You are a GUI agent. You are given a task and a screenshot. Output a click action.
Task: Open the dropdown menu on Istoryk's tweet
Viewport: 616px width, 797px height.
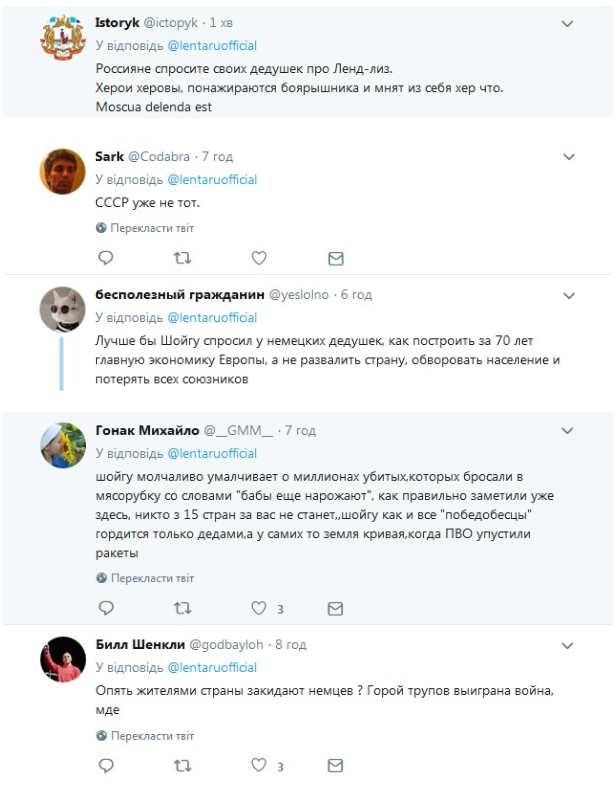coord(569,22)
